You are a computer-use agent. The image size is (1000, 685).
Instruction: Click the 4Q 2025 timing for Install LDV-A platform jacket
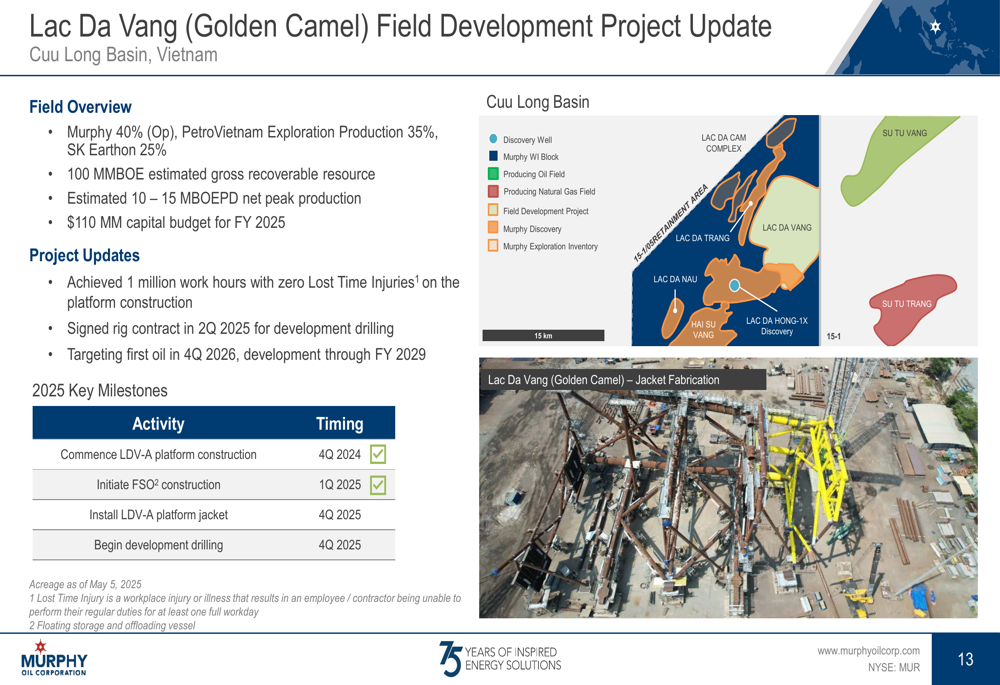(x=340, y=515)
